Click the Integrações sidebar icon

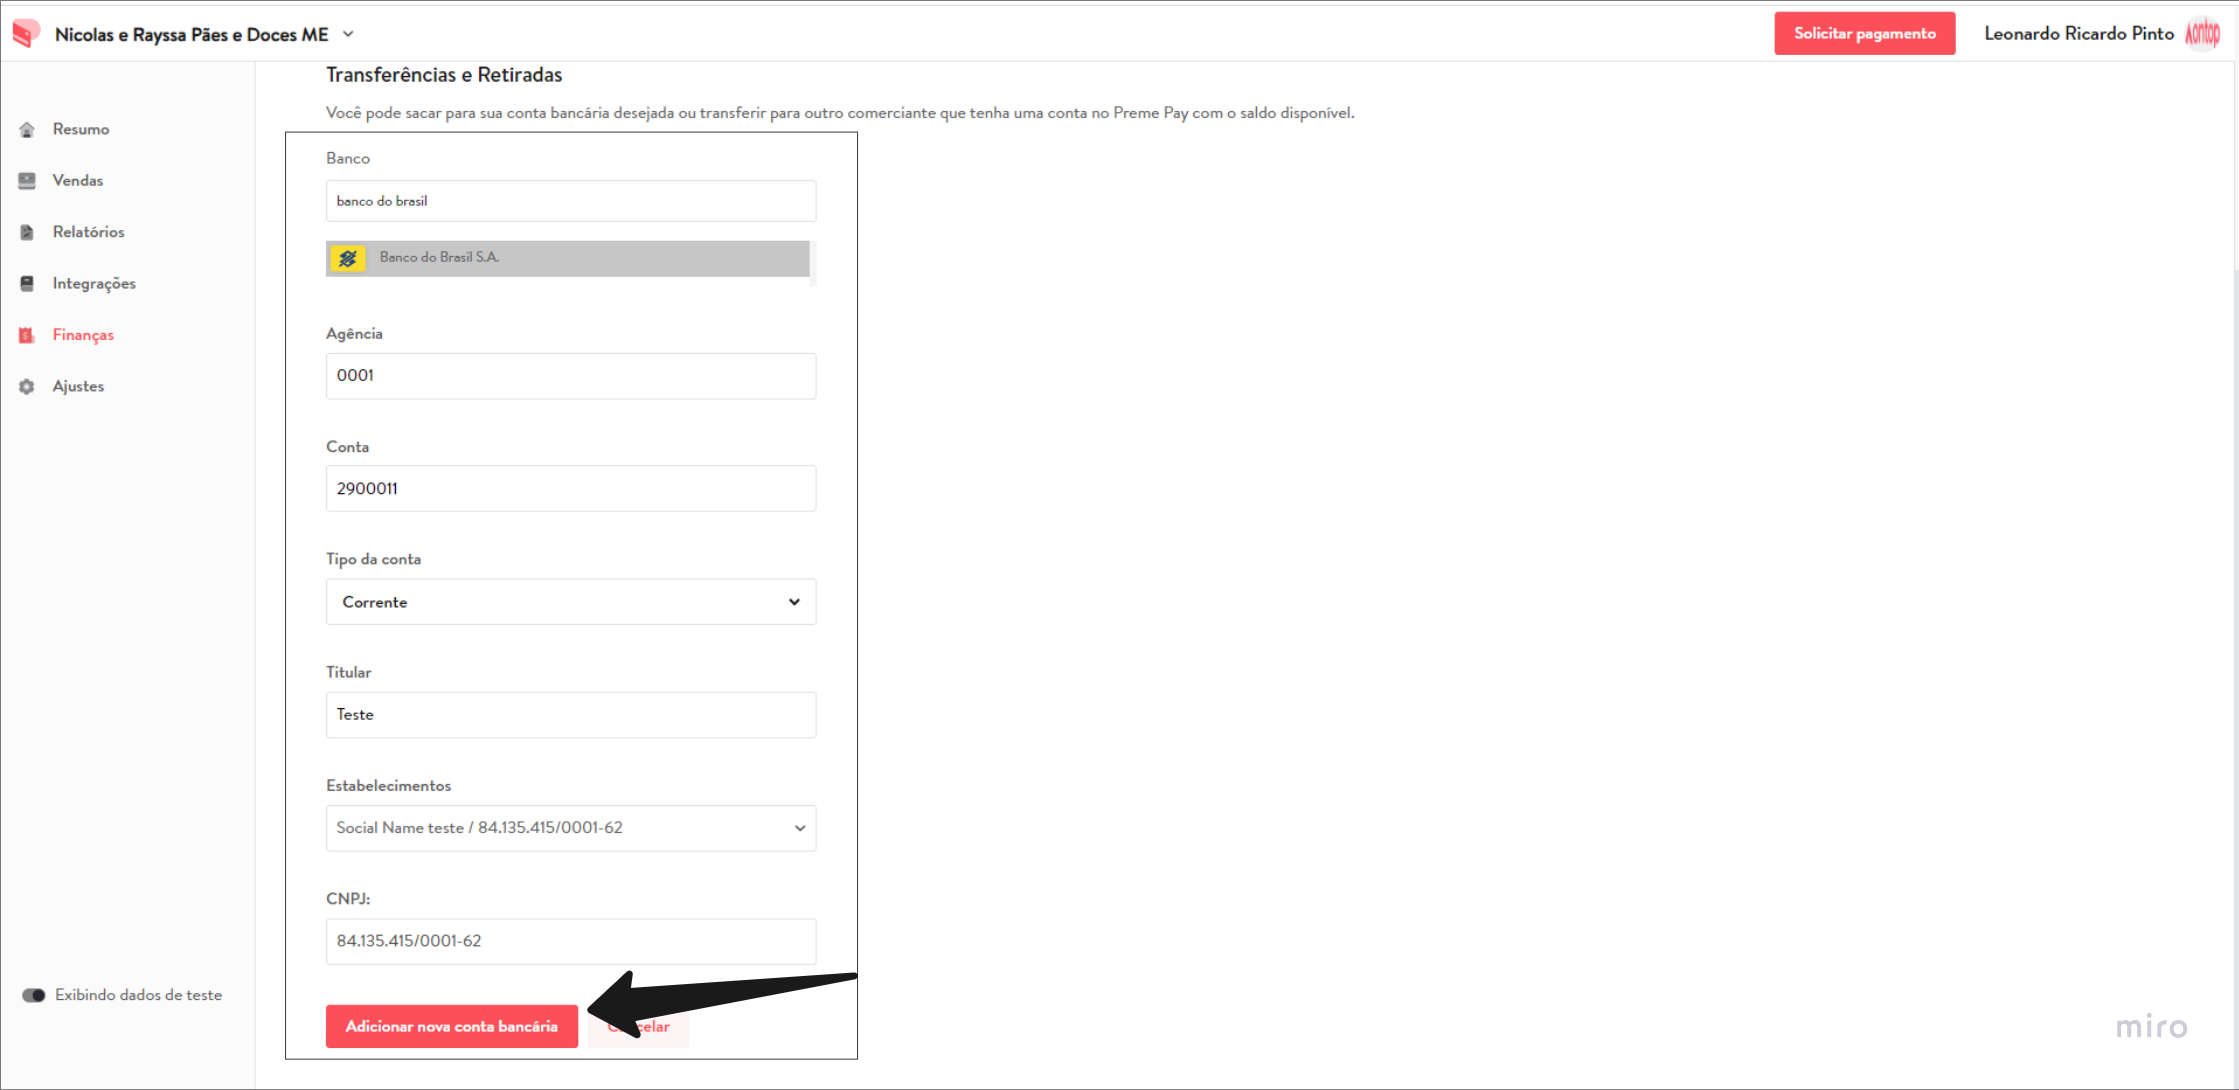(x=27, y=284)
